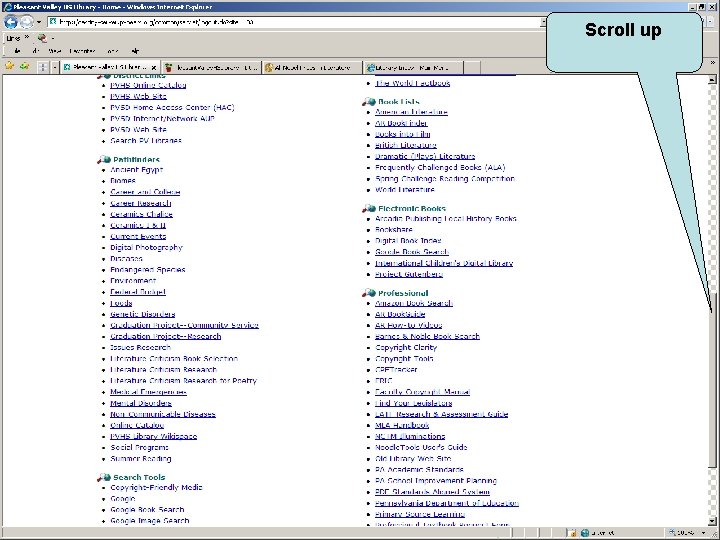
Task: Open the Endangered Species item
Action: (x=147, y=270)
